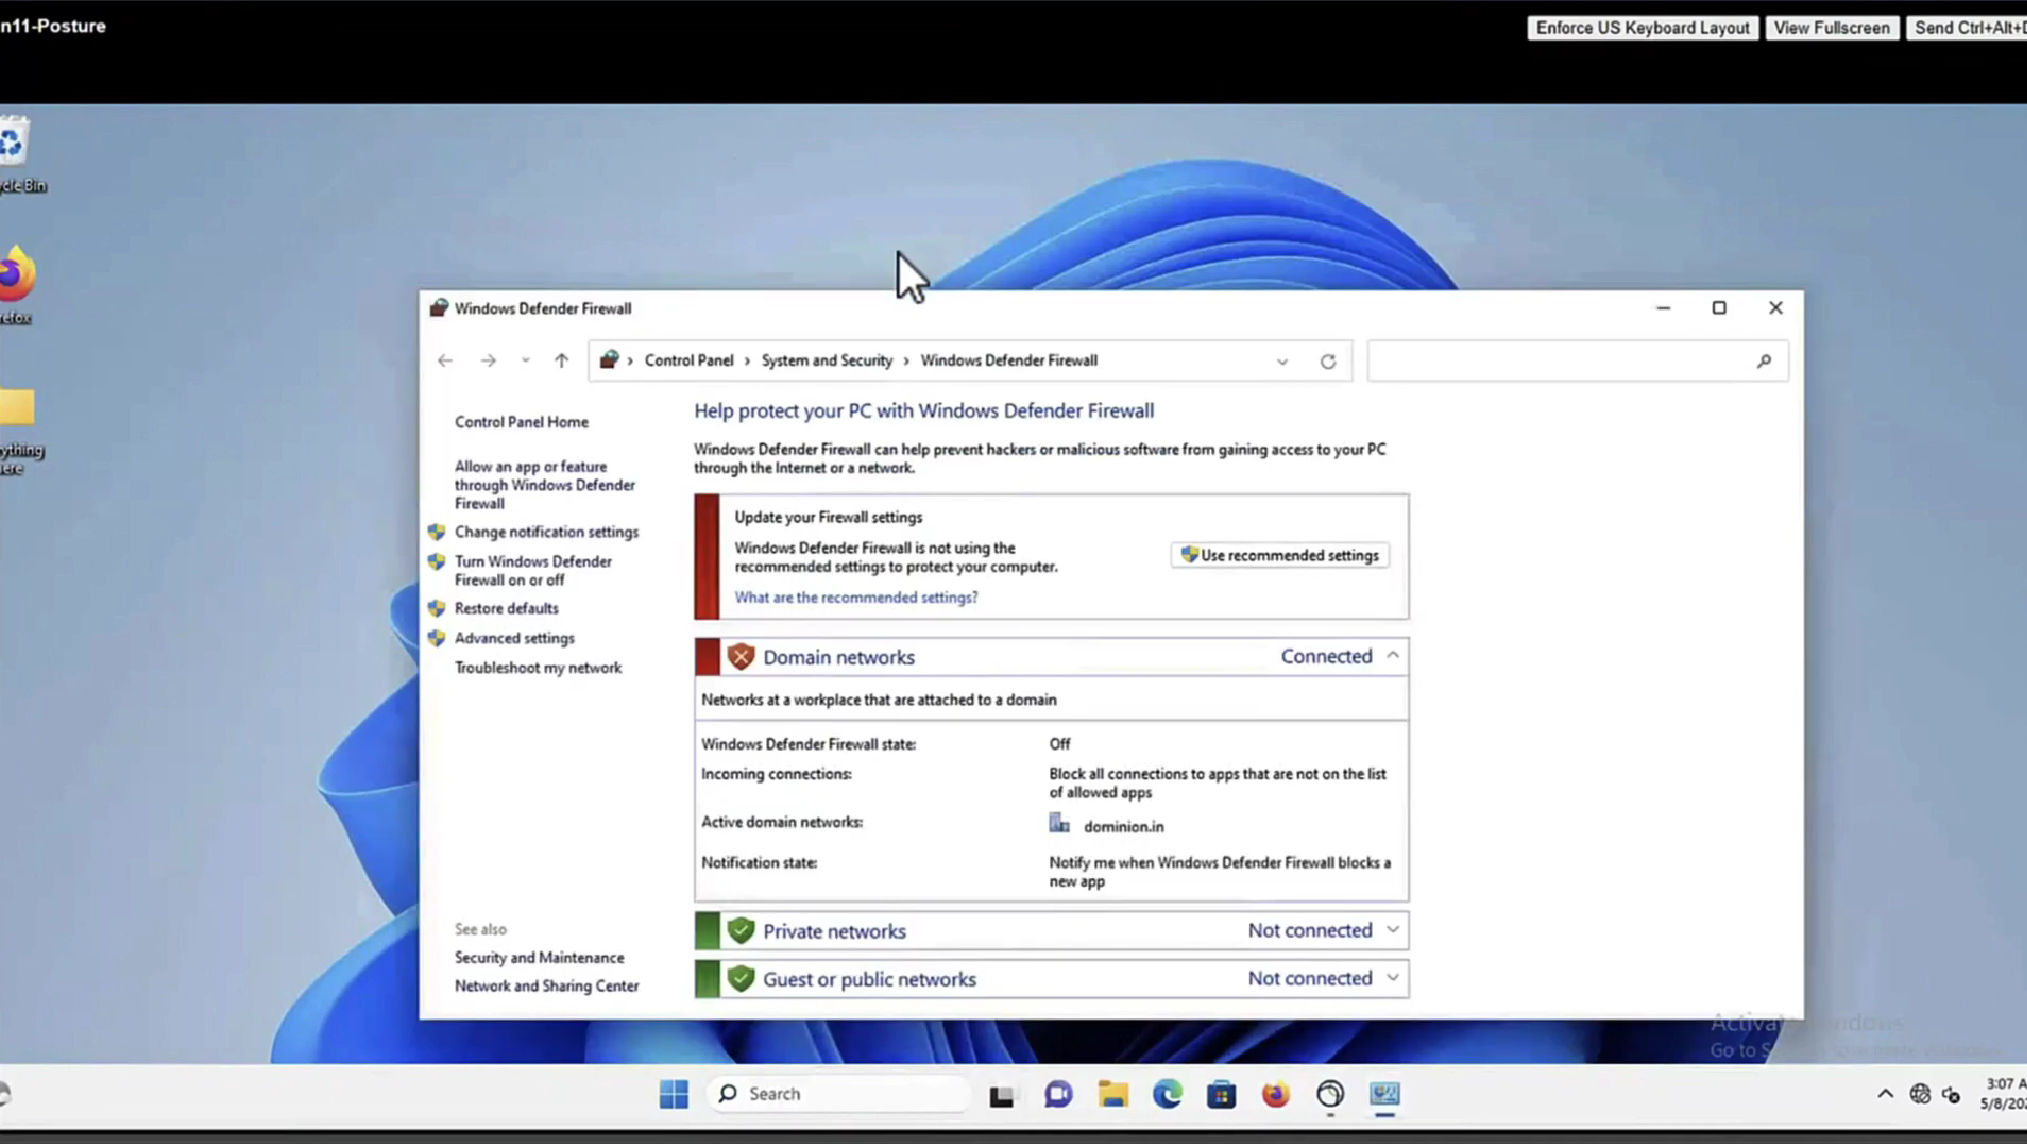Image resolution: width=2027 pixels, height=1144 pixels.
Task: Open Turn Windows Defender Firewall on or off
Action: (533, 571)
